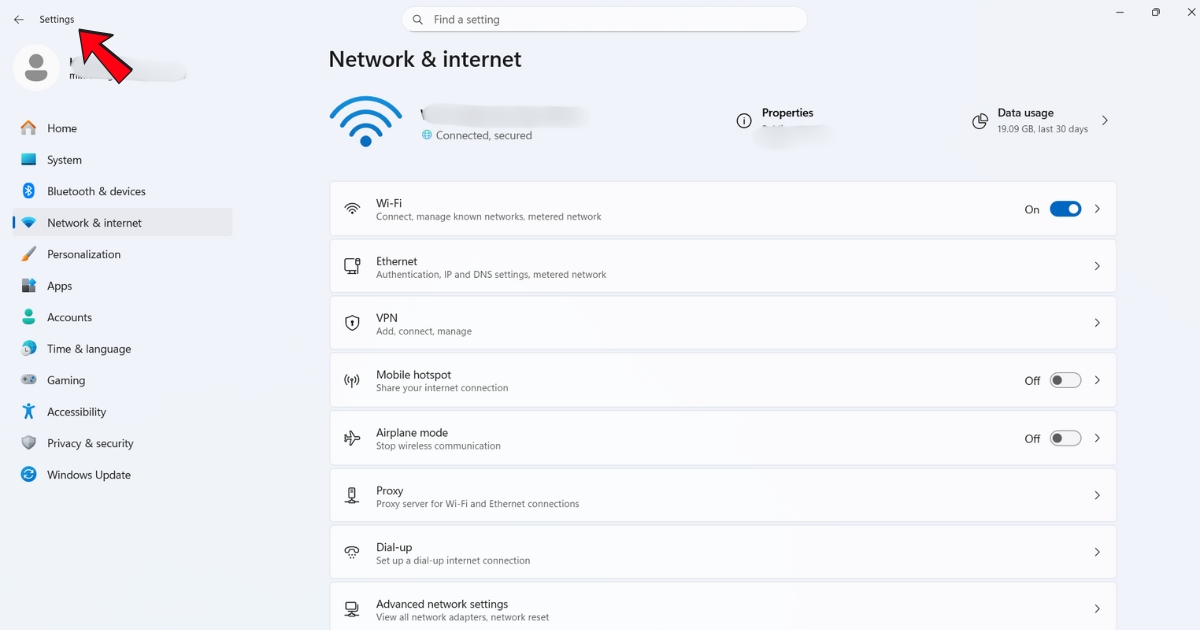Open Wi-Fi Properties

coord(788,113)
